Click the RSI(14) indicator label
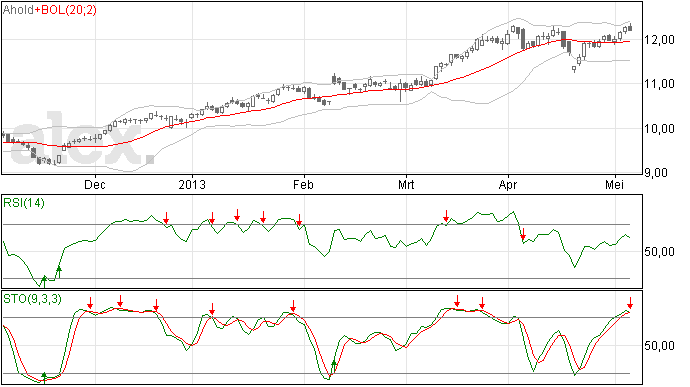The width and height of the screenshot is (690, 387). (x=24, y=203)
